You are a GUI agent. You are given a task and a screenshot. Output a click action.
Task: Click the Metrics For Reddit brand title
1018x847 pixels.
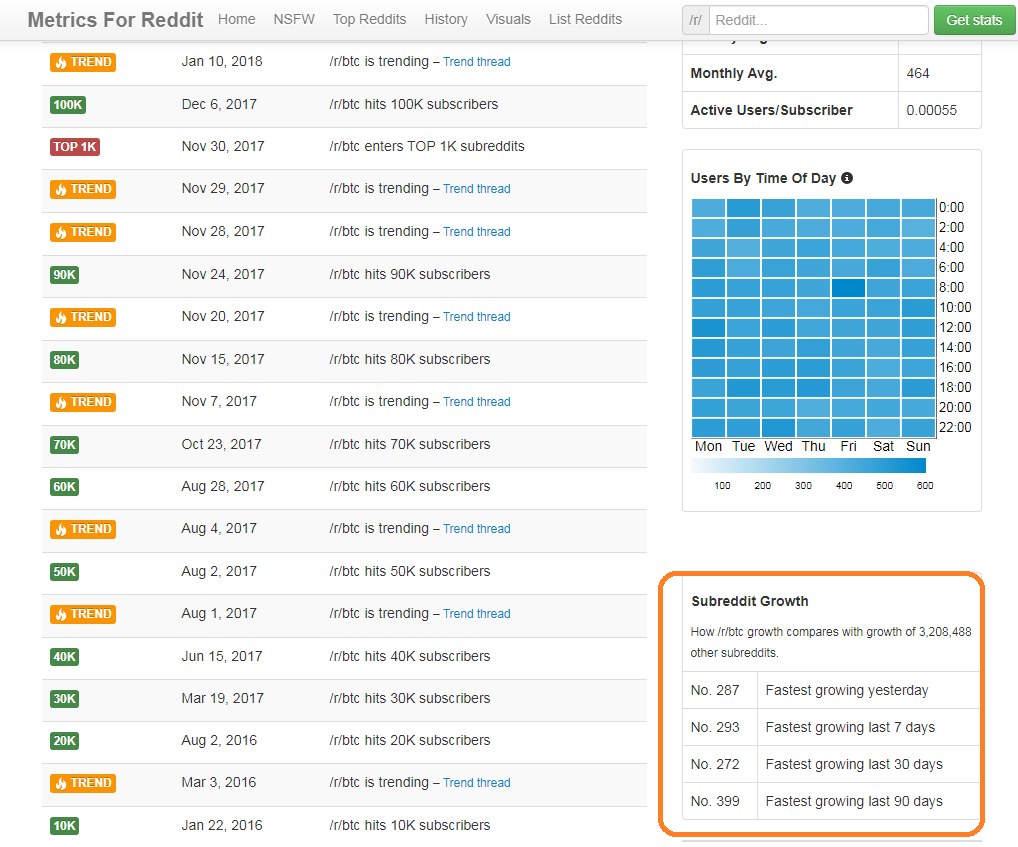click(x=116, y=20)
